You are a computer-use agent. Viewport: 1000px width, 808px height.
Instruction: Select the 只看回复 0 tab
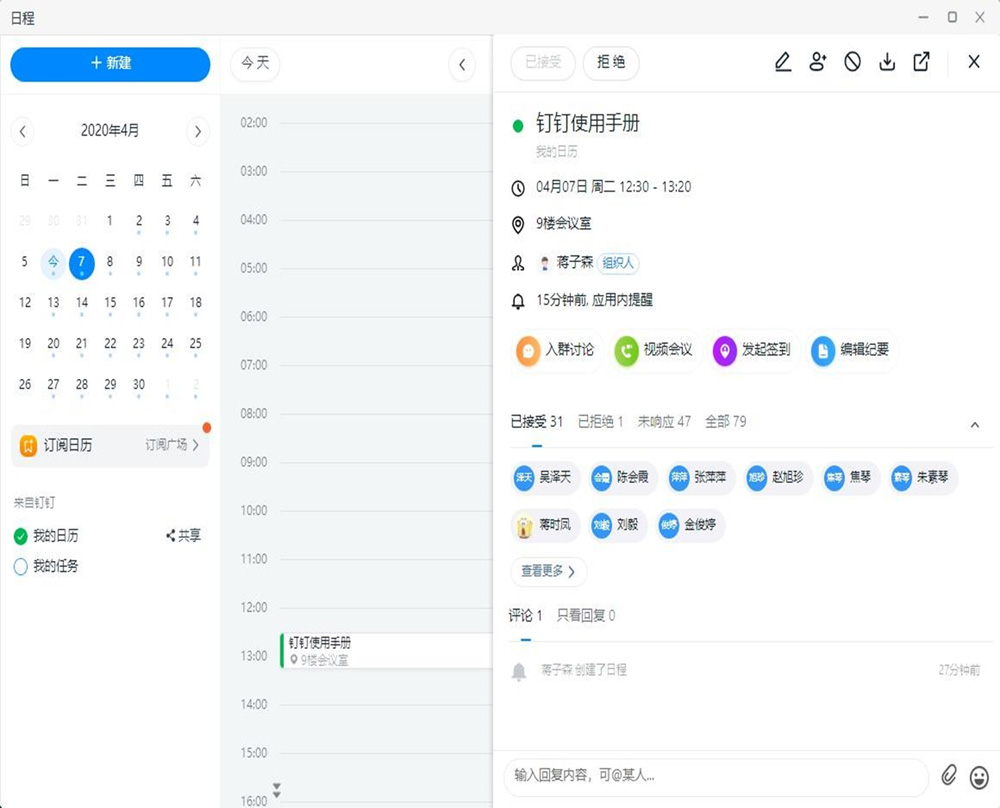pyautogui.click(x=585, y=616)
